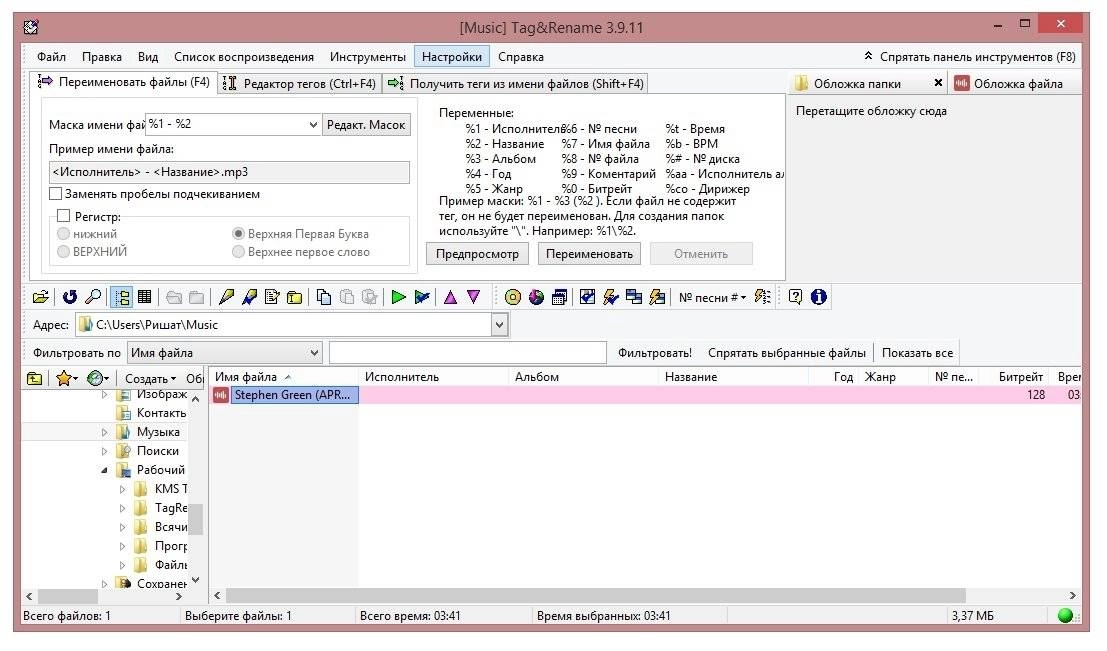This screenshot has height=651, width=1107.
Task: Click the purple down triangle icon
Action: click(x=474, y=297)
